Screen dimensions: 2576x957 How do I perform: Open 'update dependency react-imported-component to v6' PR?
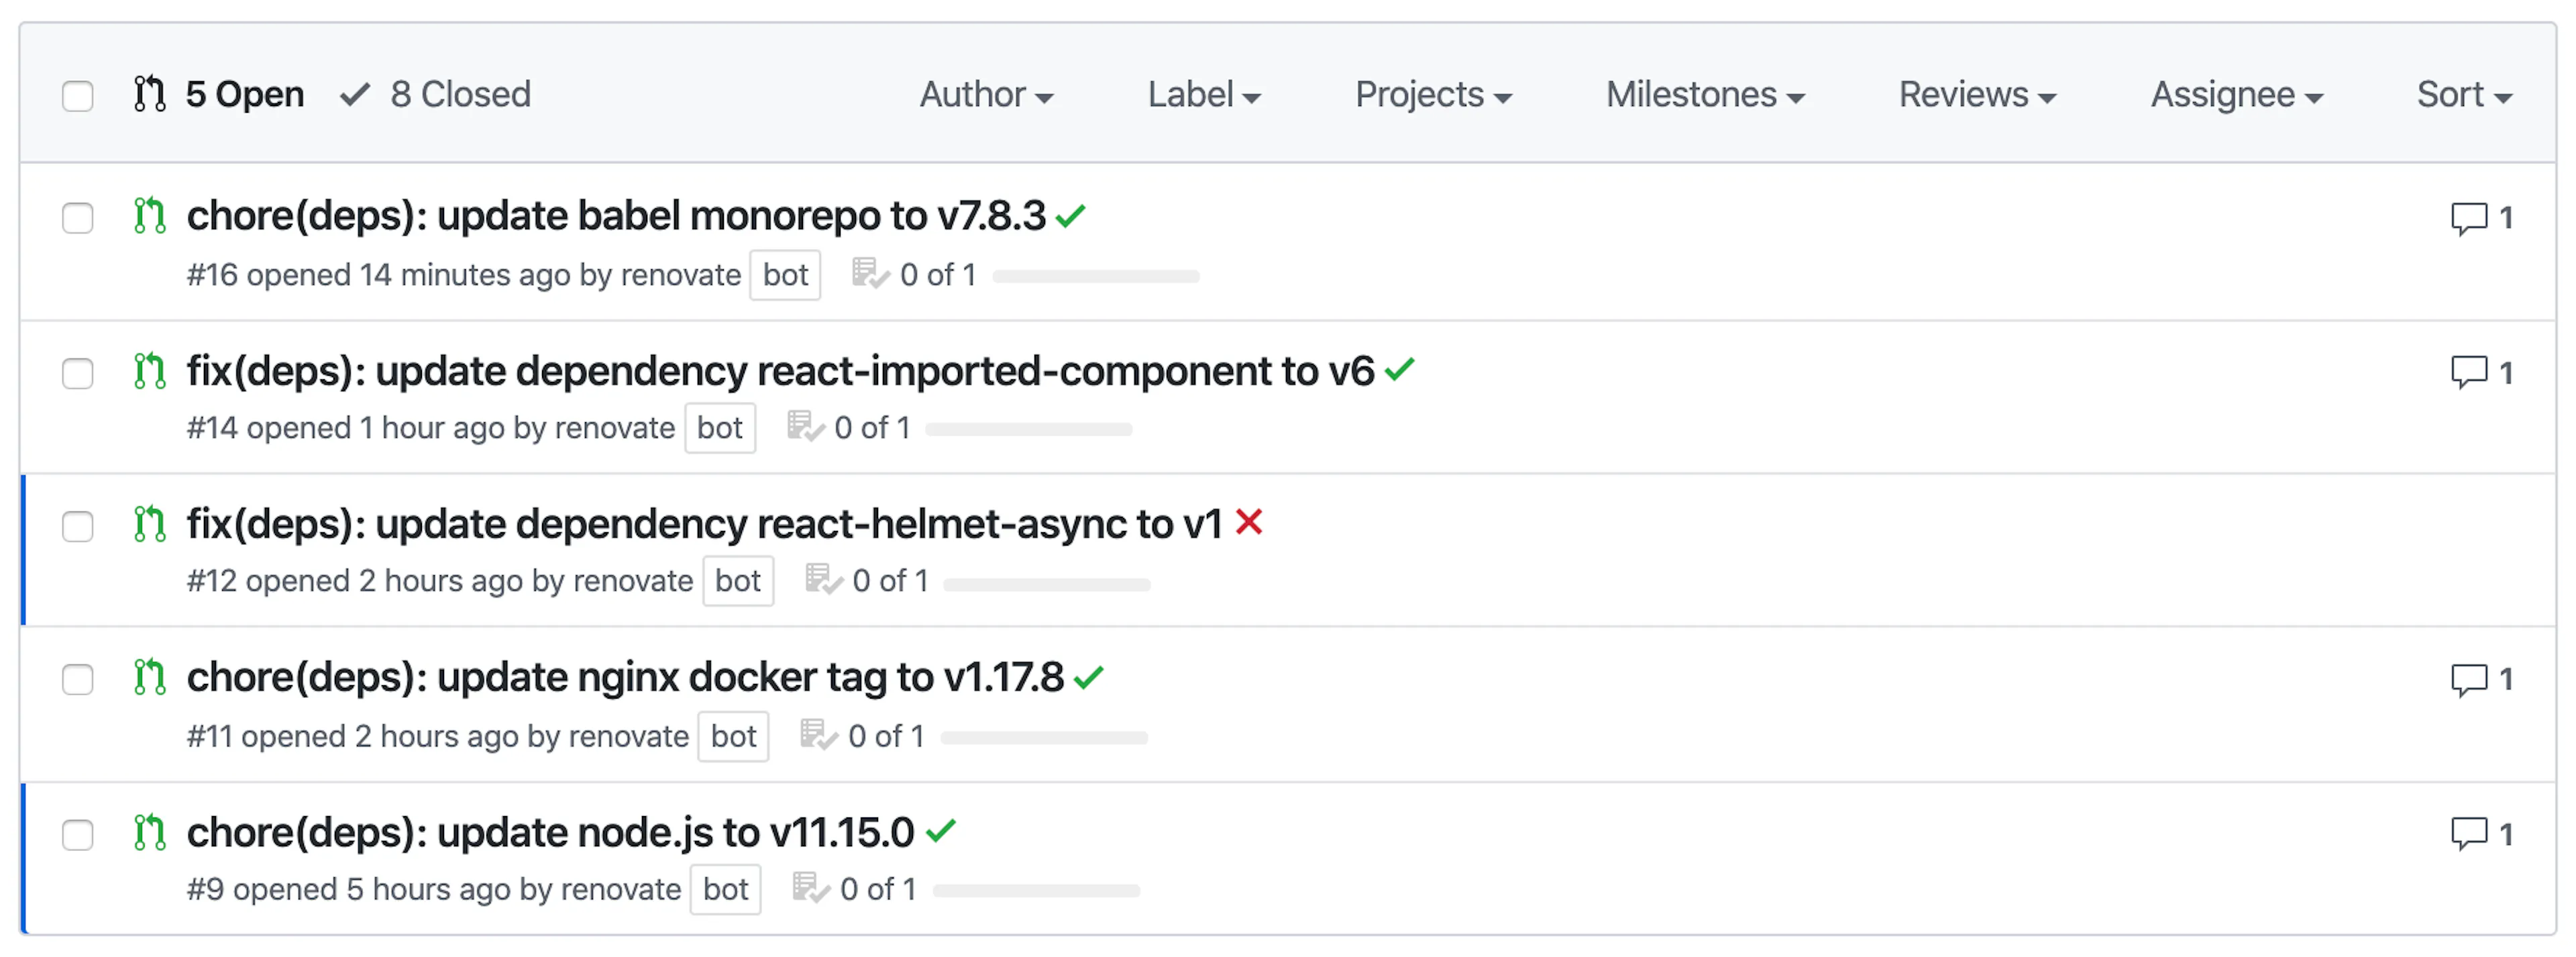tap(781, 371)
